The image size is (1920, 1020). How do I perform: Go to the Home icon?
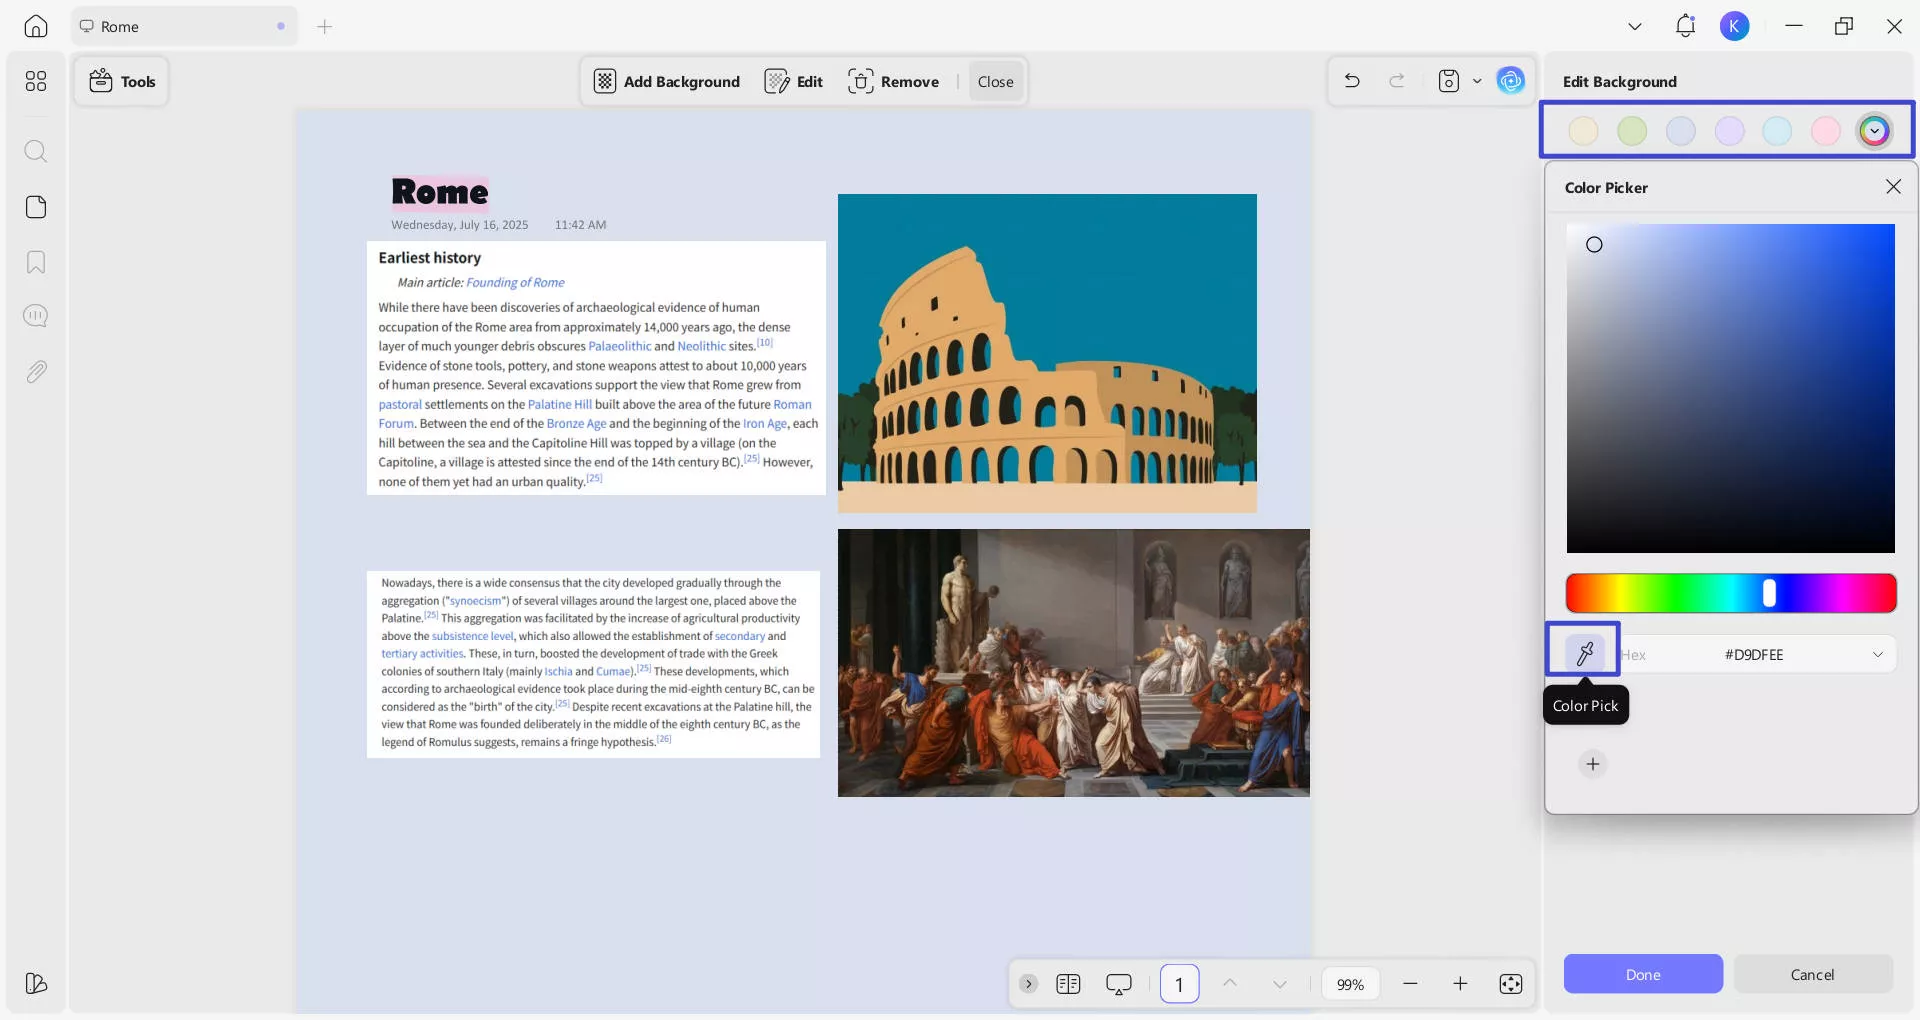pos(36,27)
